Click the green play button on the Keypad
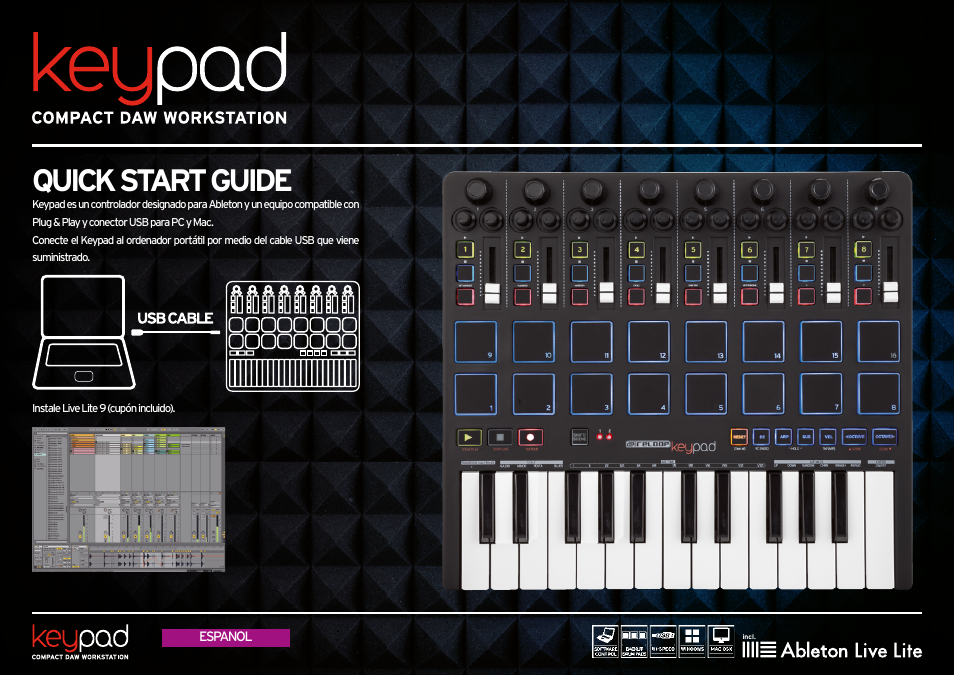The width and height of the screenshot is (954, 675). pyautogui.click(x=468, y=437)
